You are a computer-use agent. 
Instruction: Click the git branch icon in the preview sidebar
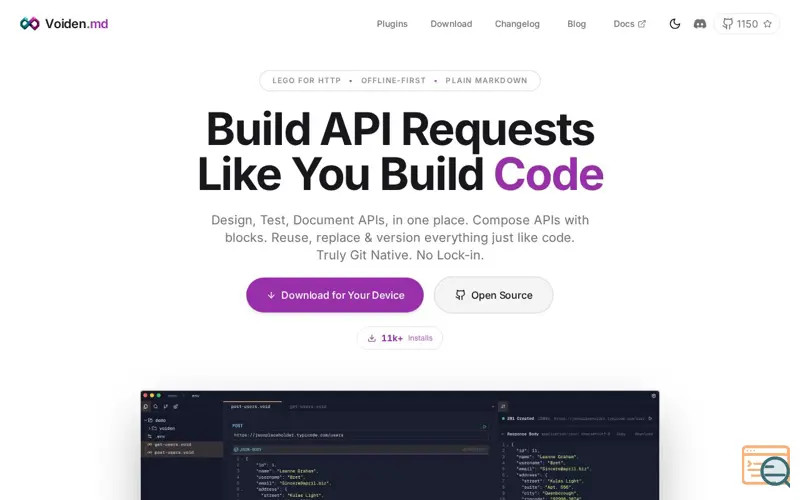[165, 407]
